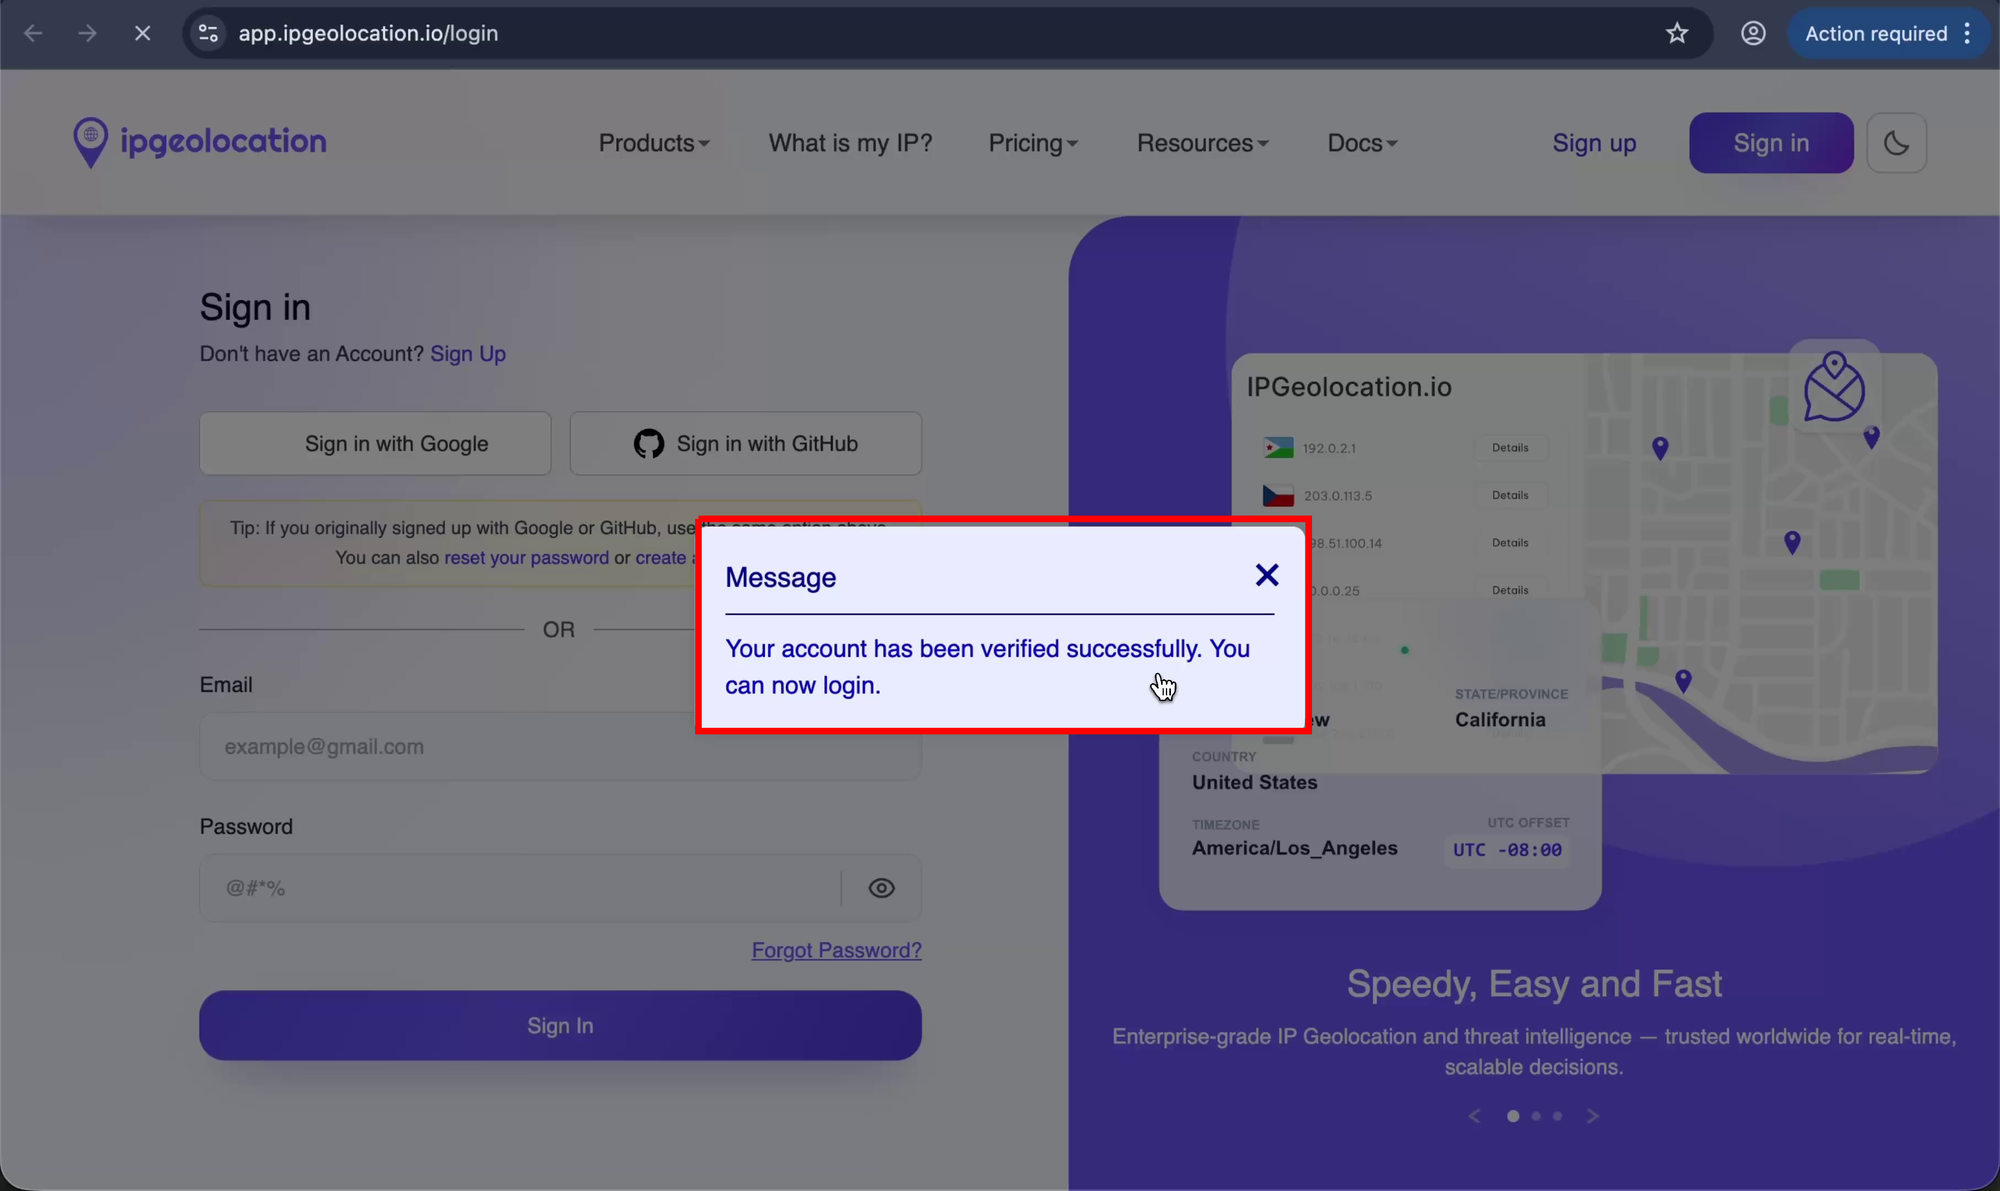Open Details for 192.0.2.1
The image size is (2000, 1191).
coord(1510,448)
